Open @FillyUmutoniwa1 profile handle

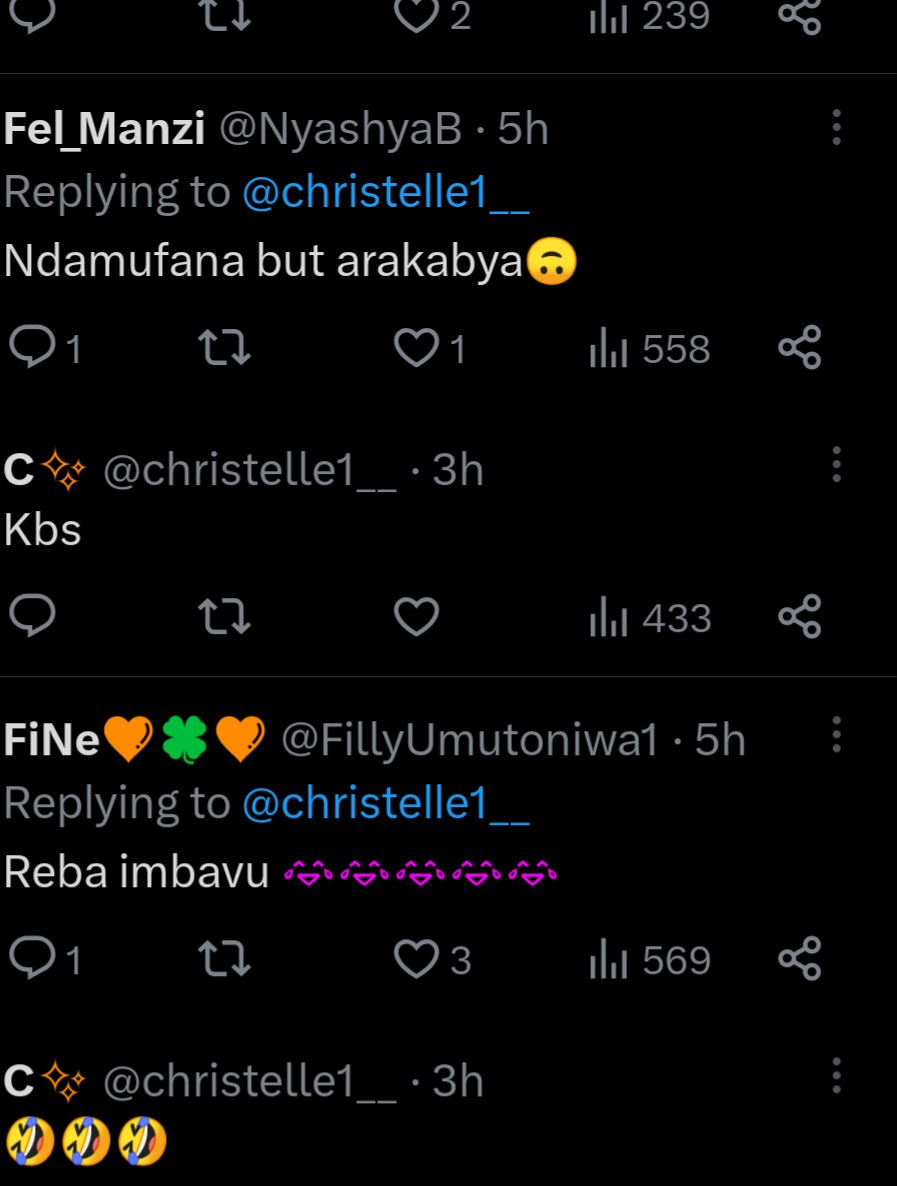[469, 740]
